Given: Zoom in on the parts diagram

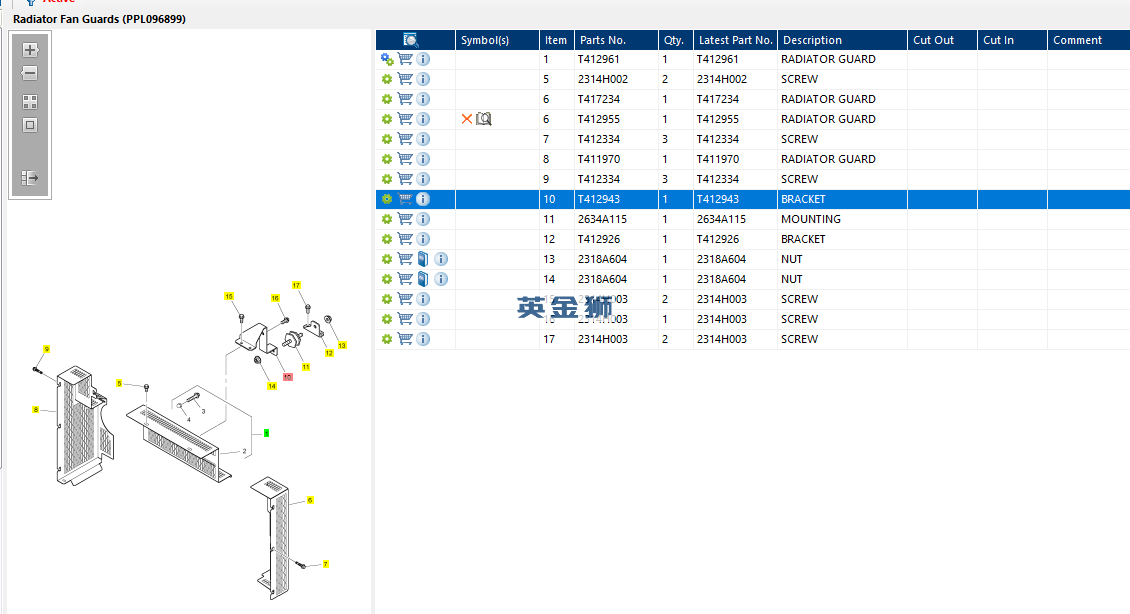Looking at the screenshot, I should 30,50.
